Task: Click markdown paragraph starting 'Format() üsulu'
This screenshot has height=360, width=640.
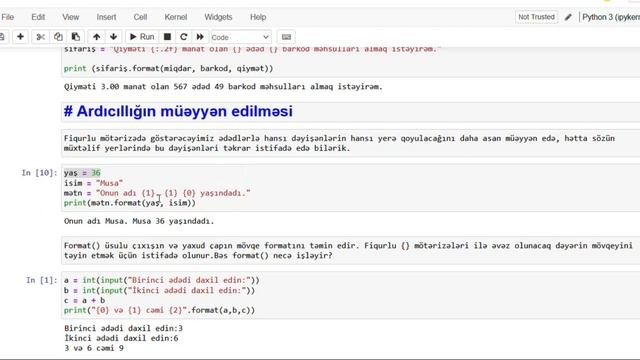Action: [348, 251]
